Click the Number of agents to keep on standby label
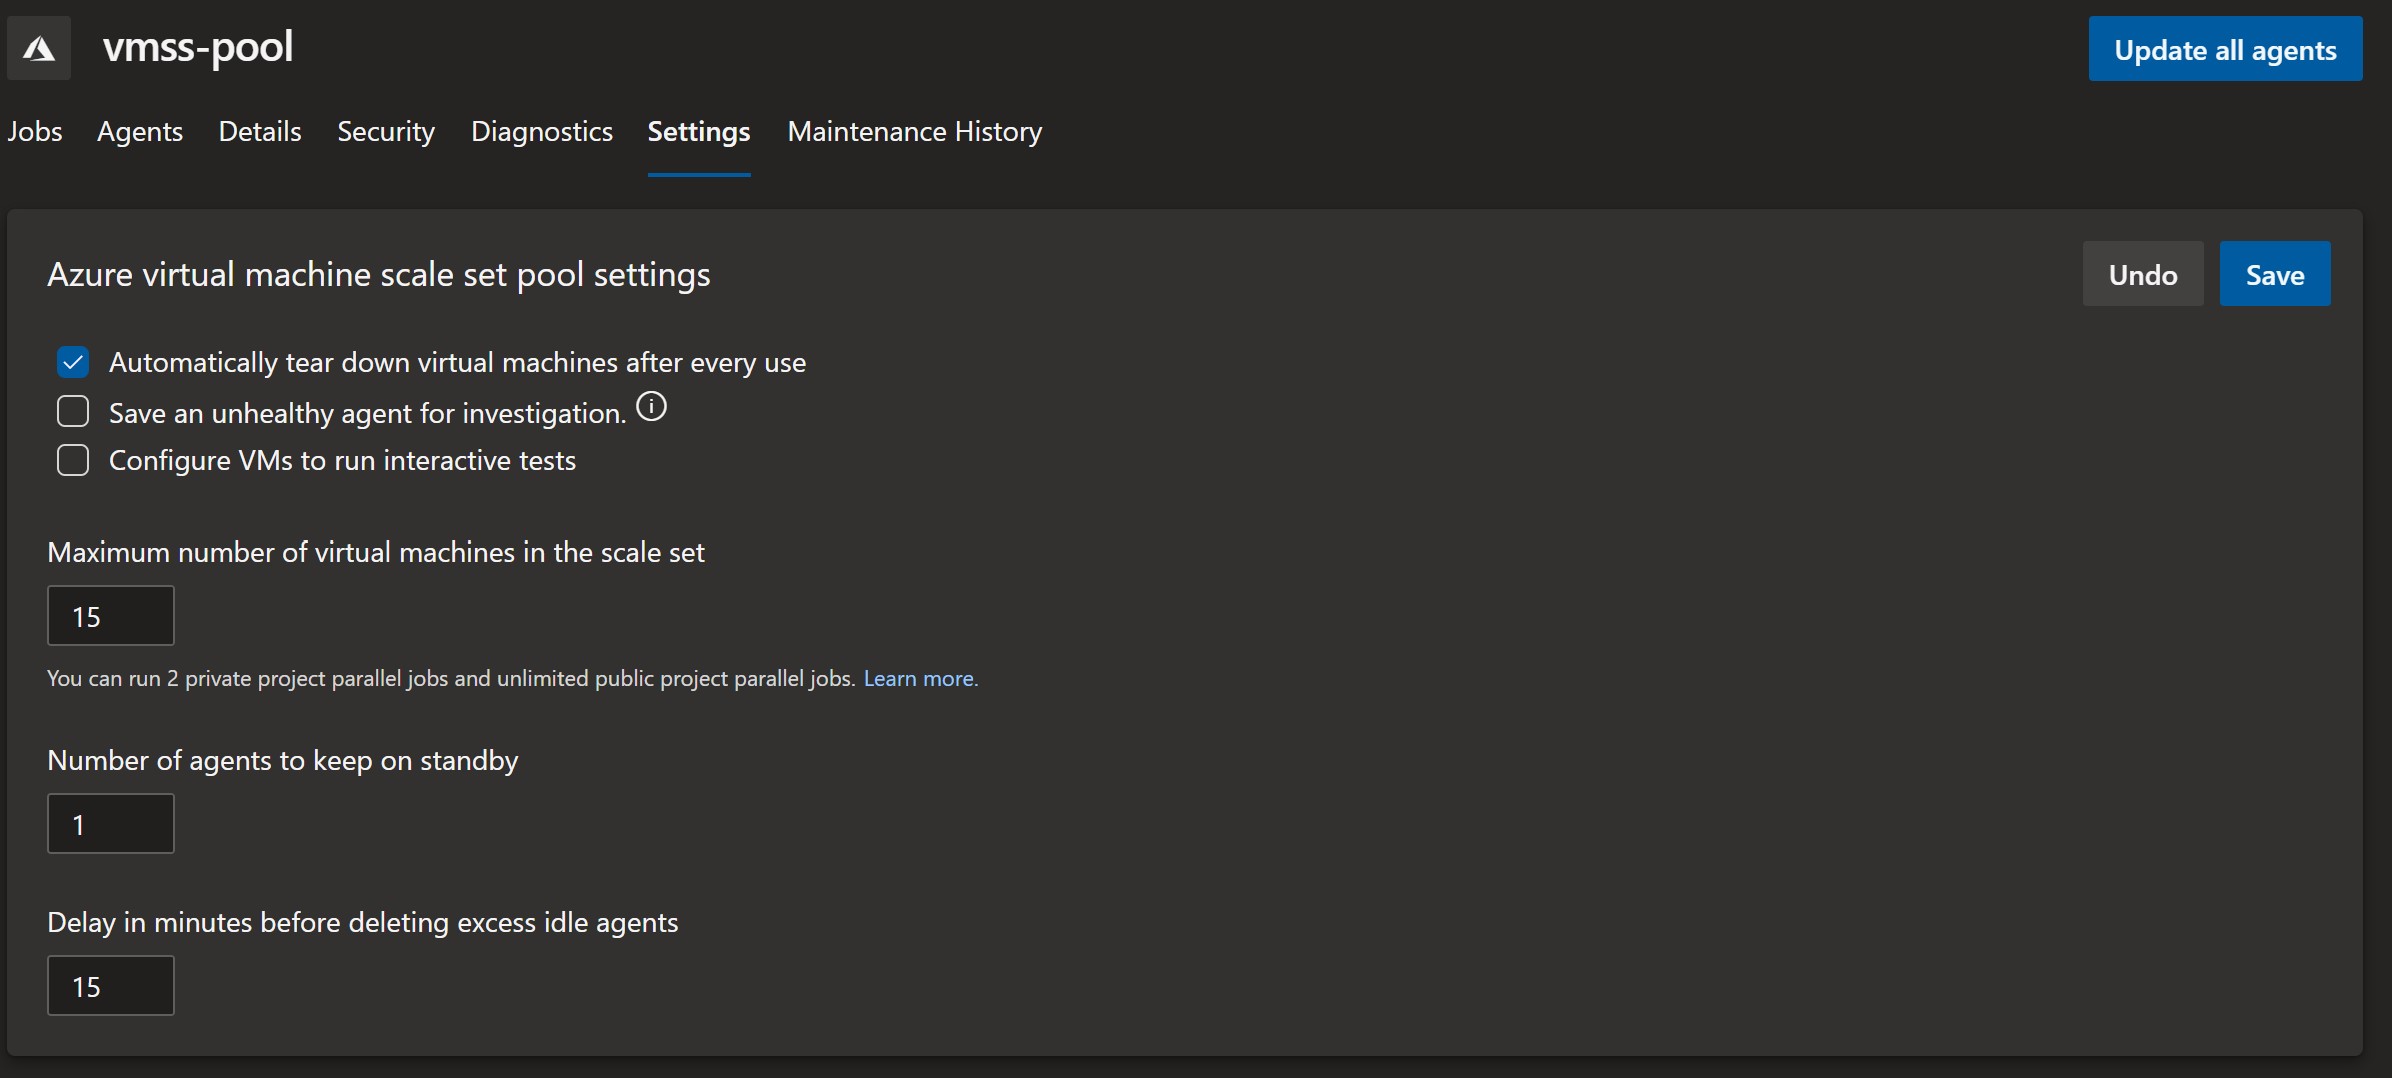2392x1078 pixels. (283, 761)
